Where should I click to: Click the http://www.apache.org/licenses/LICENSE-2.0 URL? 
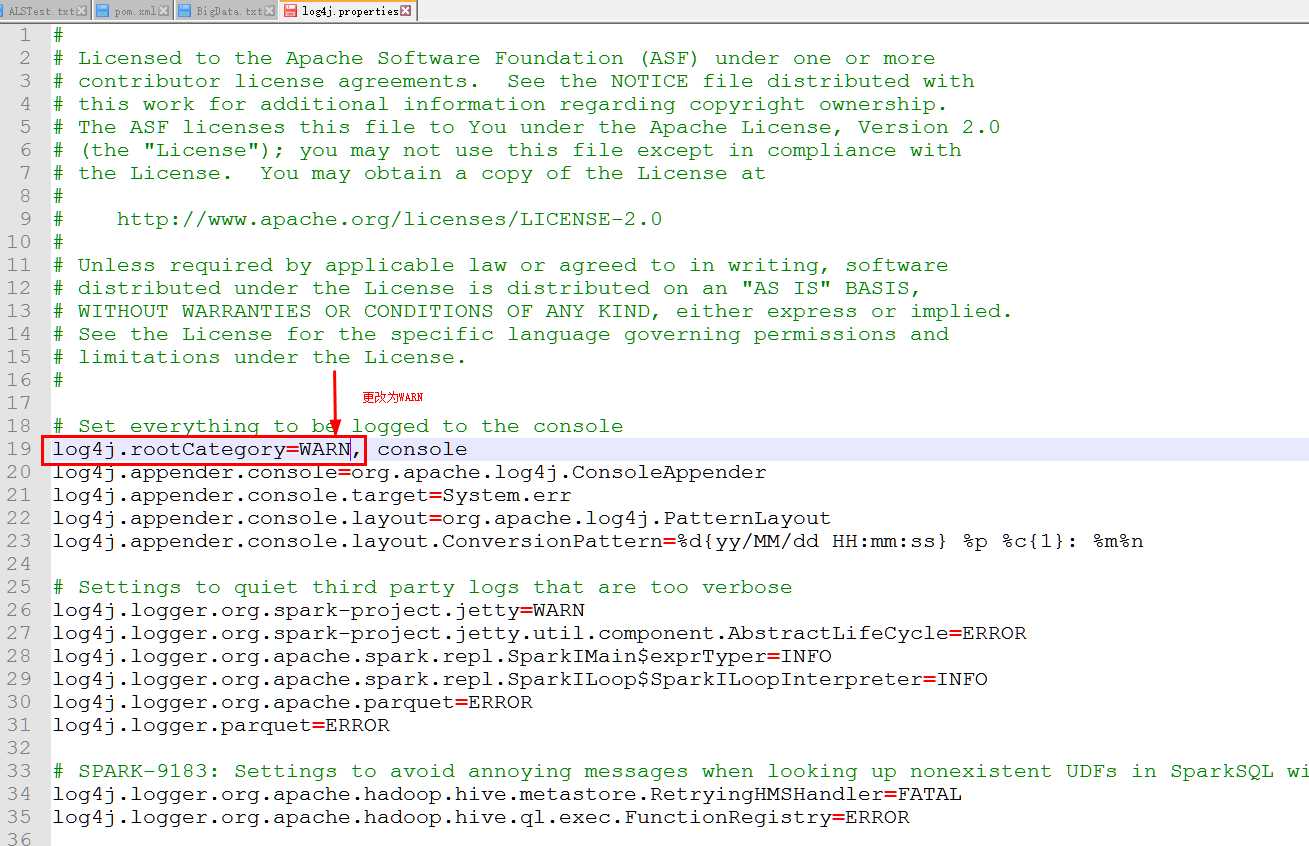pyautogui.click(x=389, y=219)
